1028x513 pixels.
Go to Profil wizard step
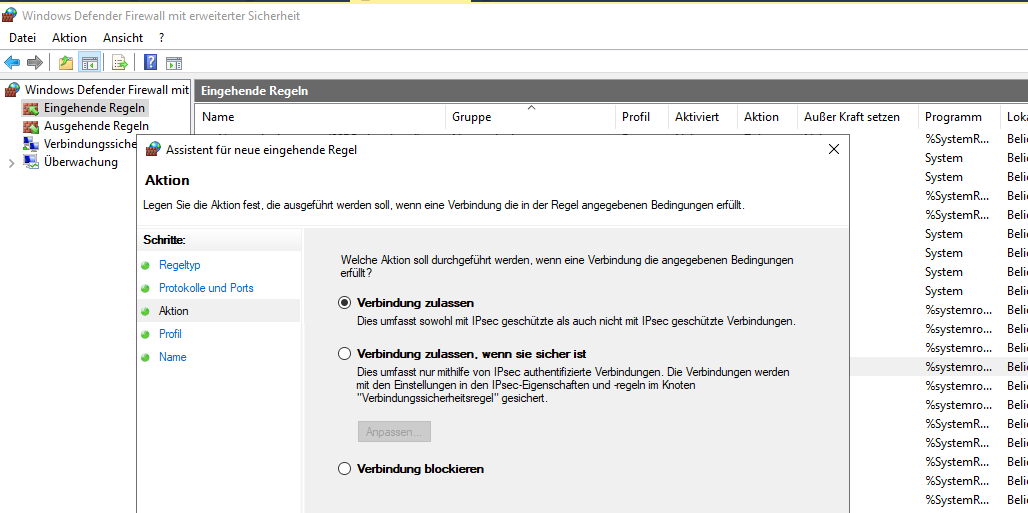(x=170, y=334)
